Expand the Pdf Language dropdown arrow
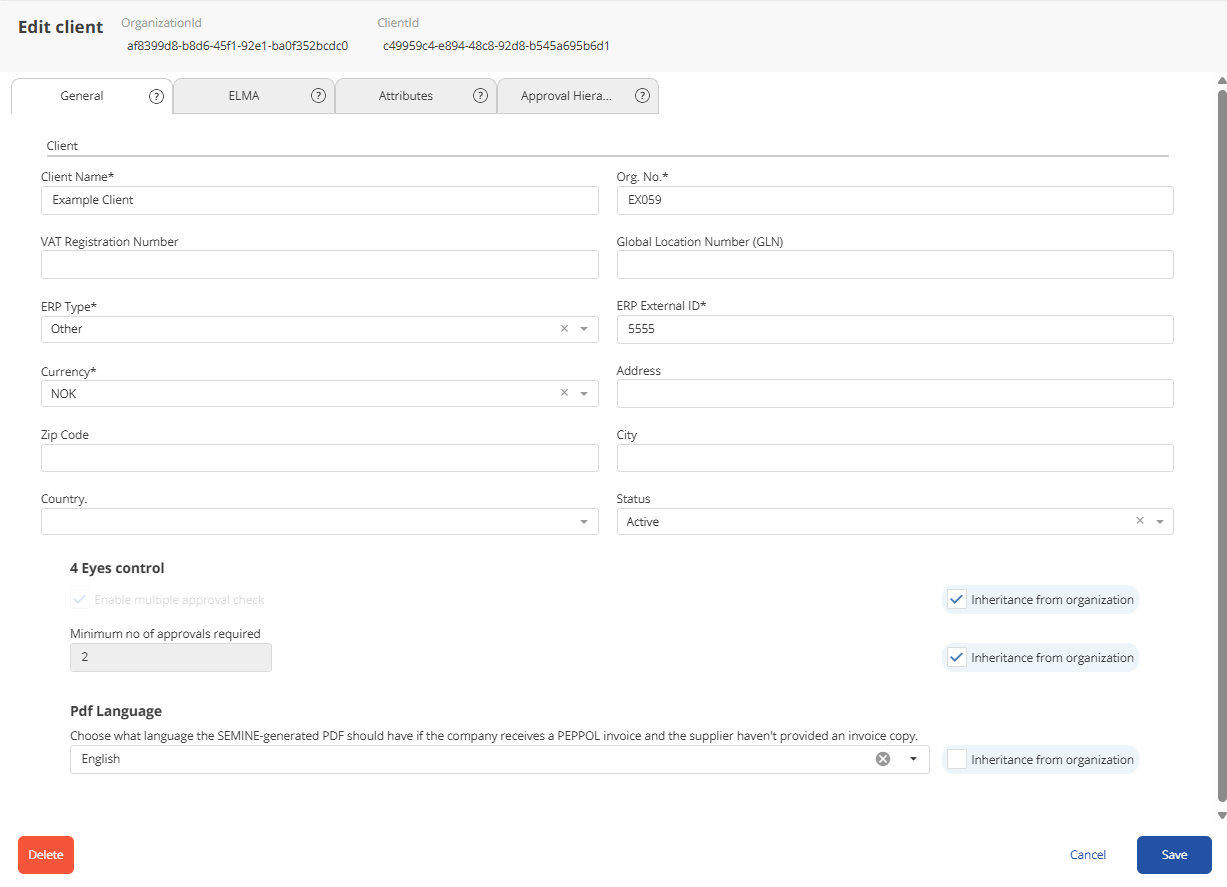 coord(913,759)
